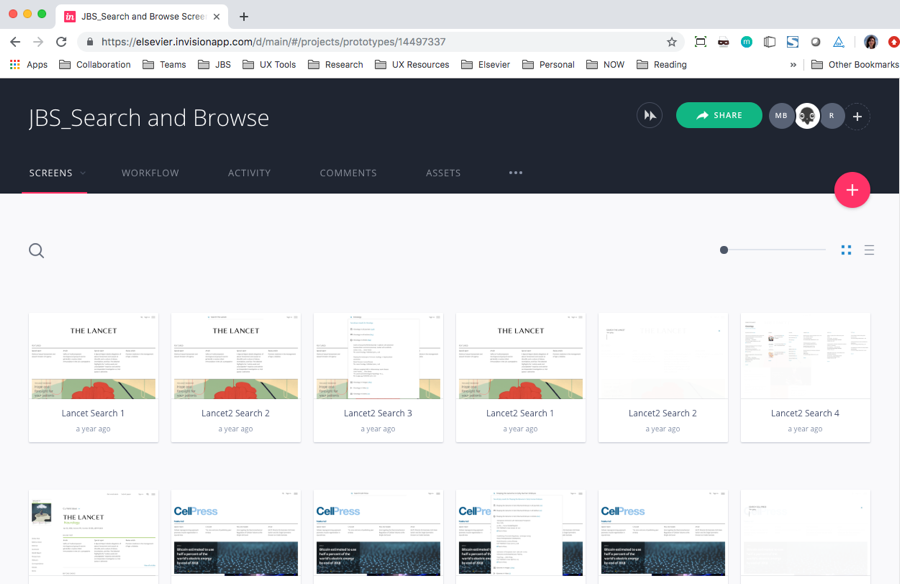Expand the Screens tab dropdown arrow

83,173
